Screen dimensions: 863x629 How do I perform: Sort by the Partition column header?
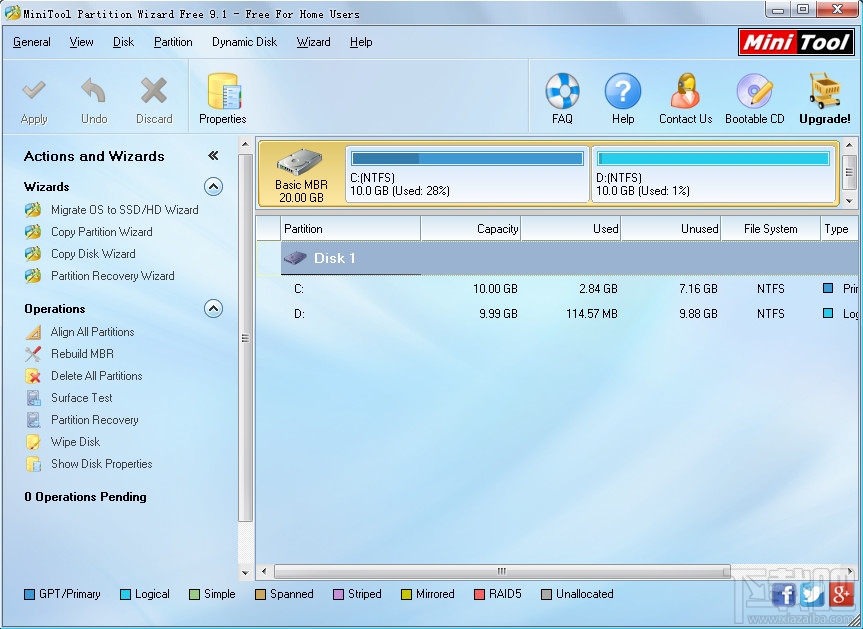[x=351, y=229]
